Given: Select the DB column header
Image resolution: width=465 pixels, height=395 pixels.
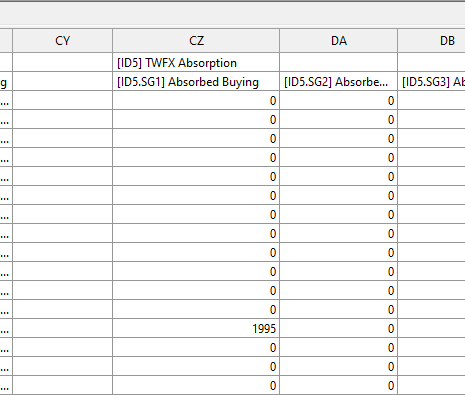Looking at the screenshot, I should [x=431, y=41].
